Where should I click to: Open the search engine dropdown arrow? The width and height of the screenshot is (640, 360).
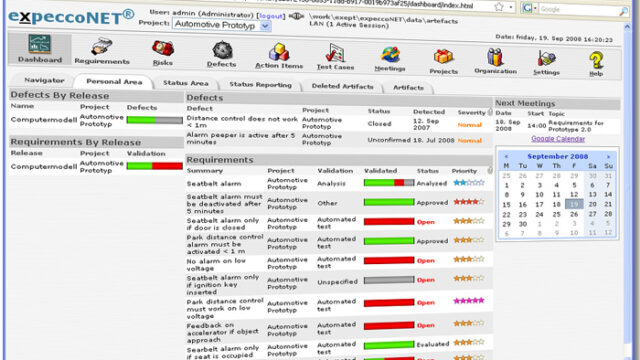(x=535, y=8)
